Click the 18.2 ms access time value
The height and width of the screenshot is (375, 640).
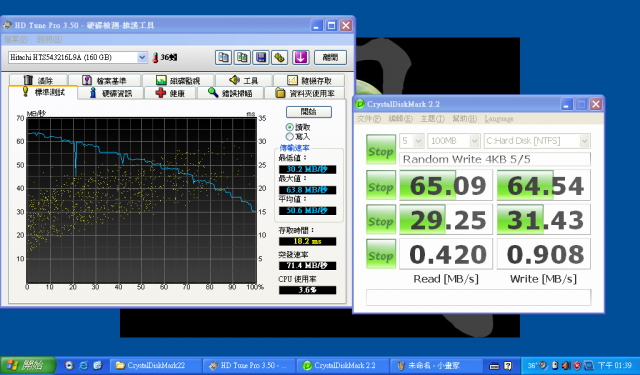point(307,241)
